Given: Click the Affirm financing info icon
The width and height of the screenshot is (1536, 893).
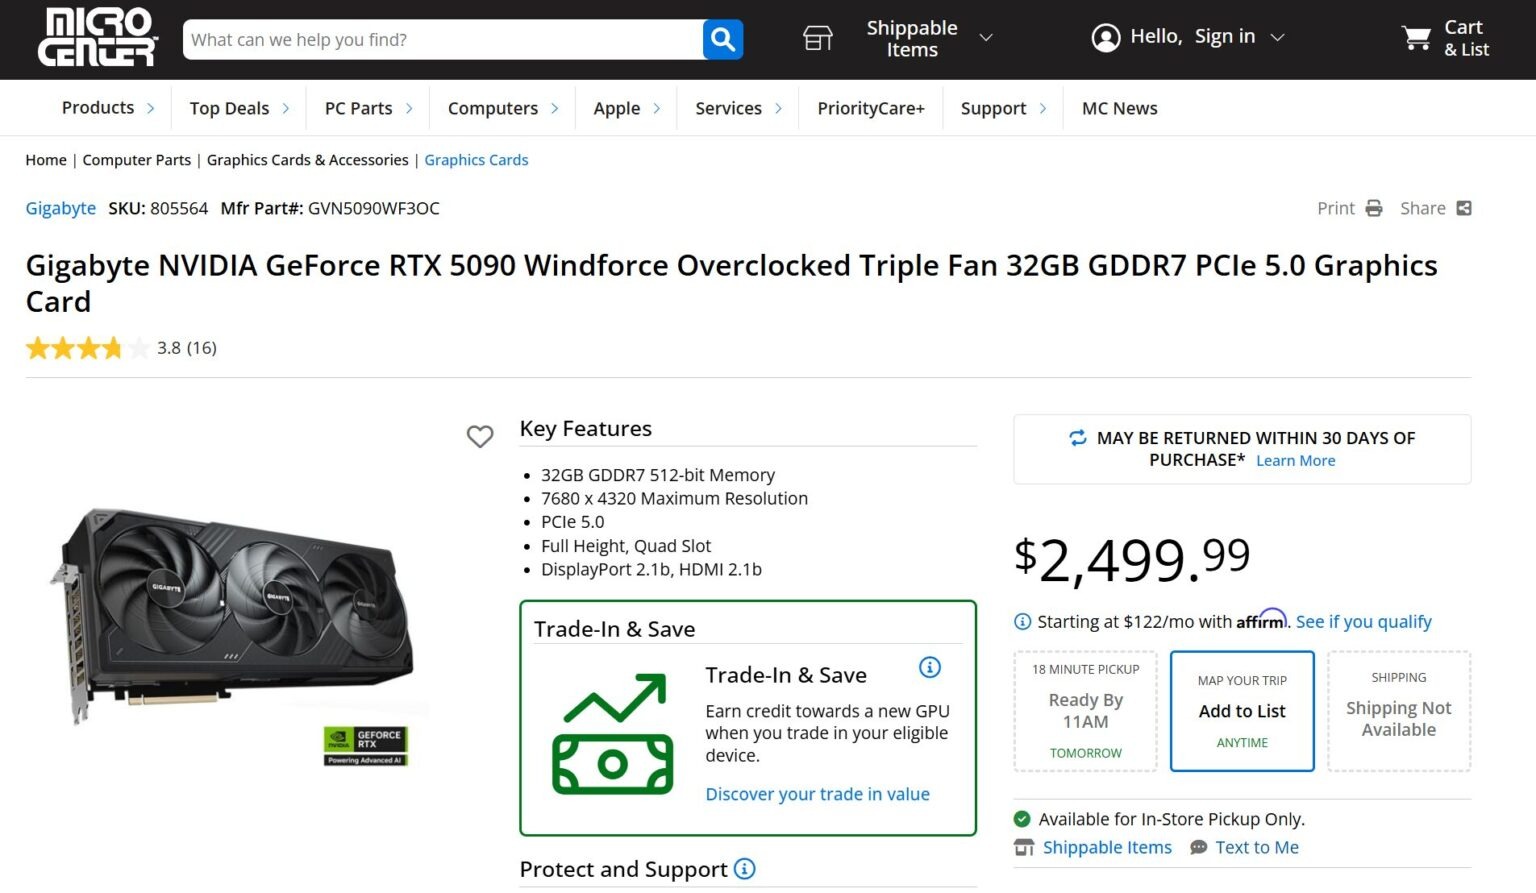Looking at the screenshot, I should click(x=1022, y=622).
